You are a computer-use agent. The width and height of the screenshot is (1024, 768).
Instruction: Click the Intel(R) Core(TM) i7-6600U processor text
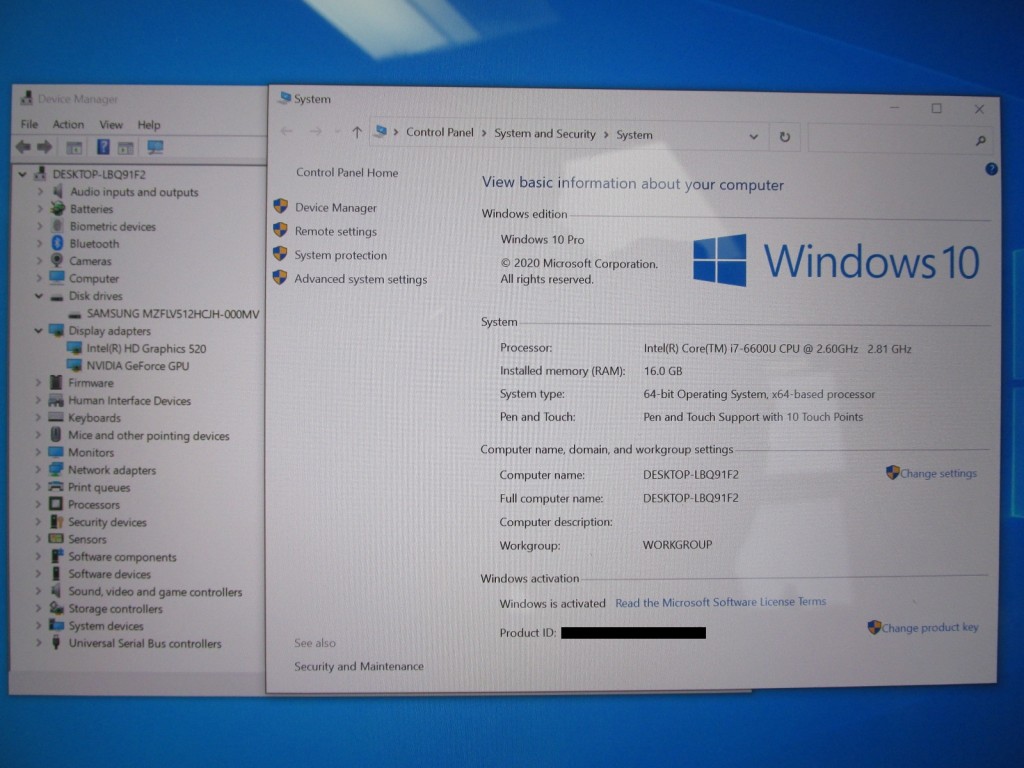click(x=777, y=349)
